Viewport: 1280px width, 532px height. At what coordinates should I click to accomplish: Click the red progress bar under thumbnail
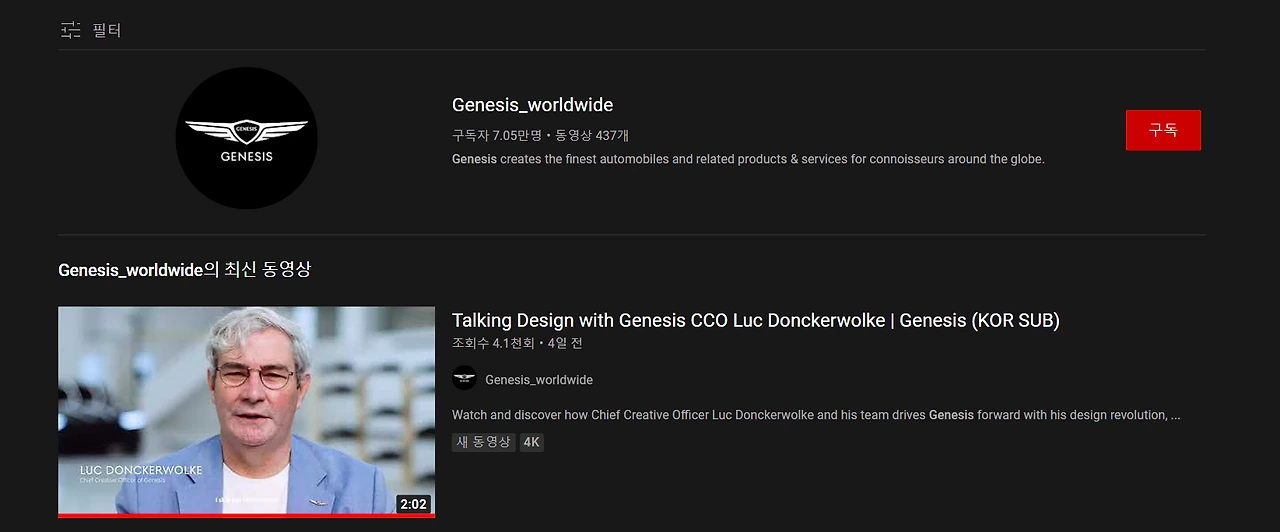(247, 516)
